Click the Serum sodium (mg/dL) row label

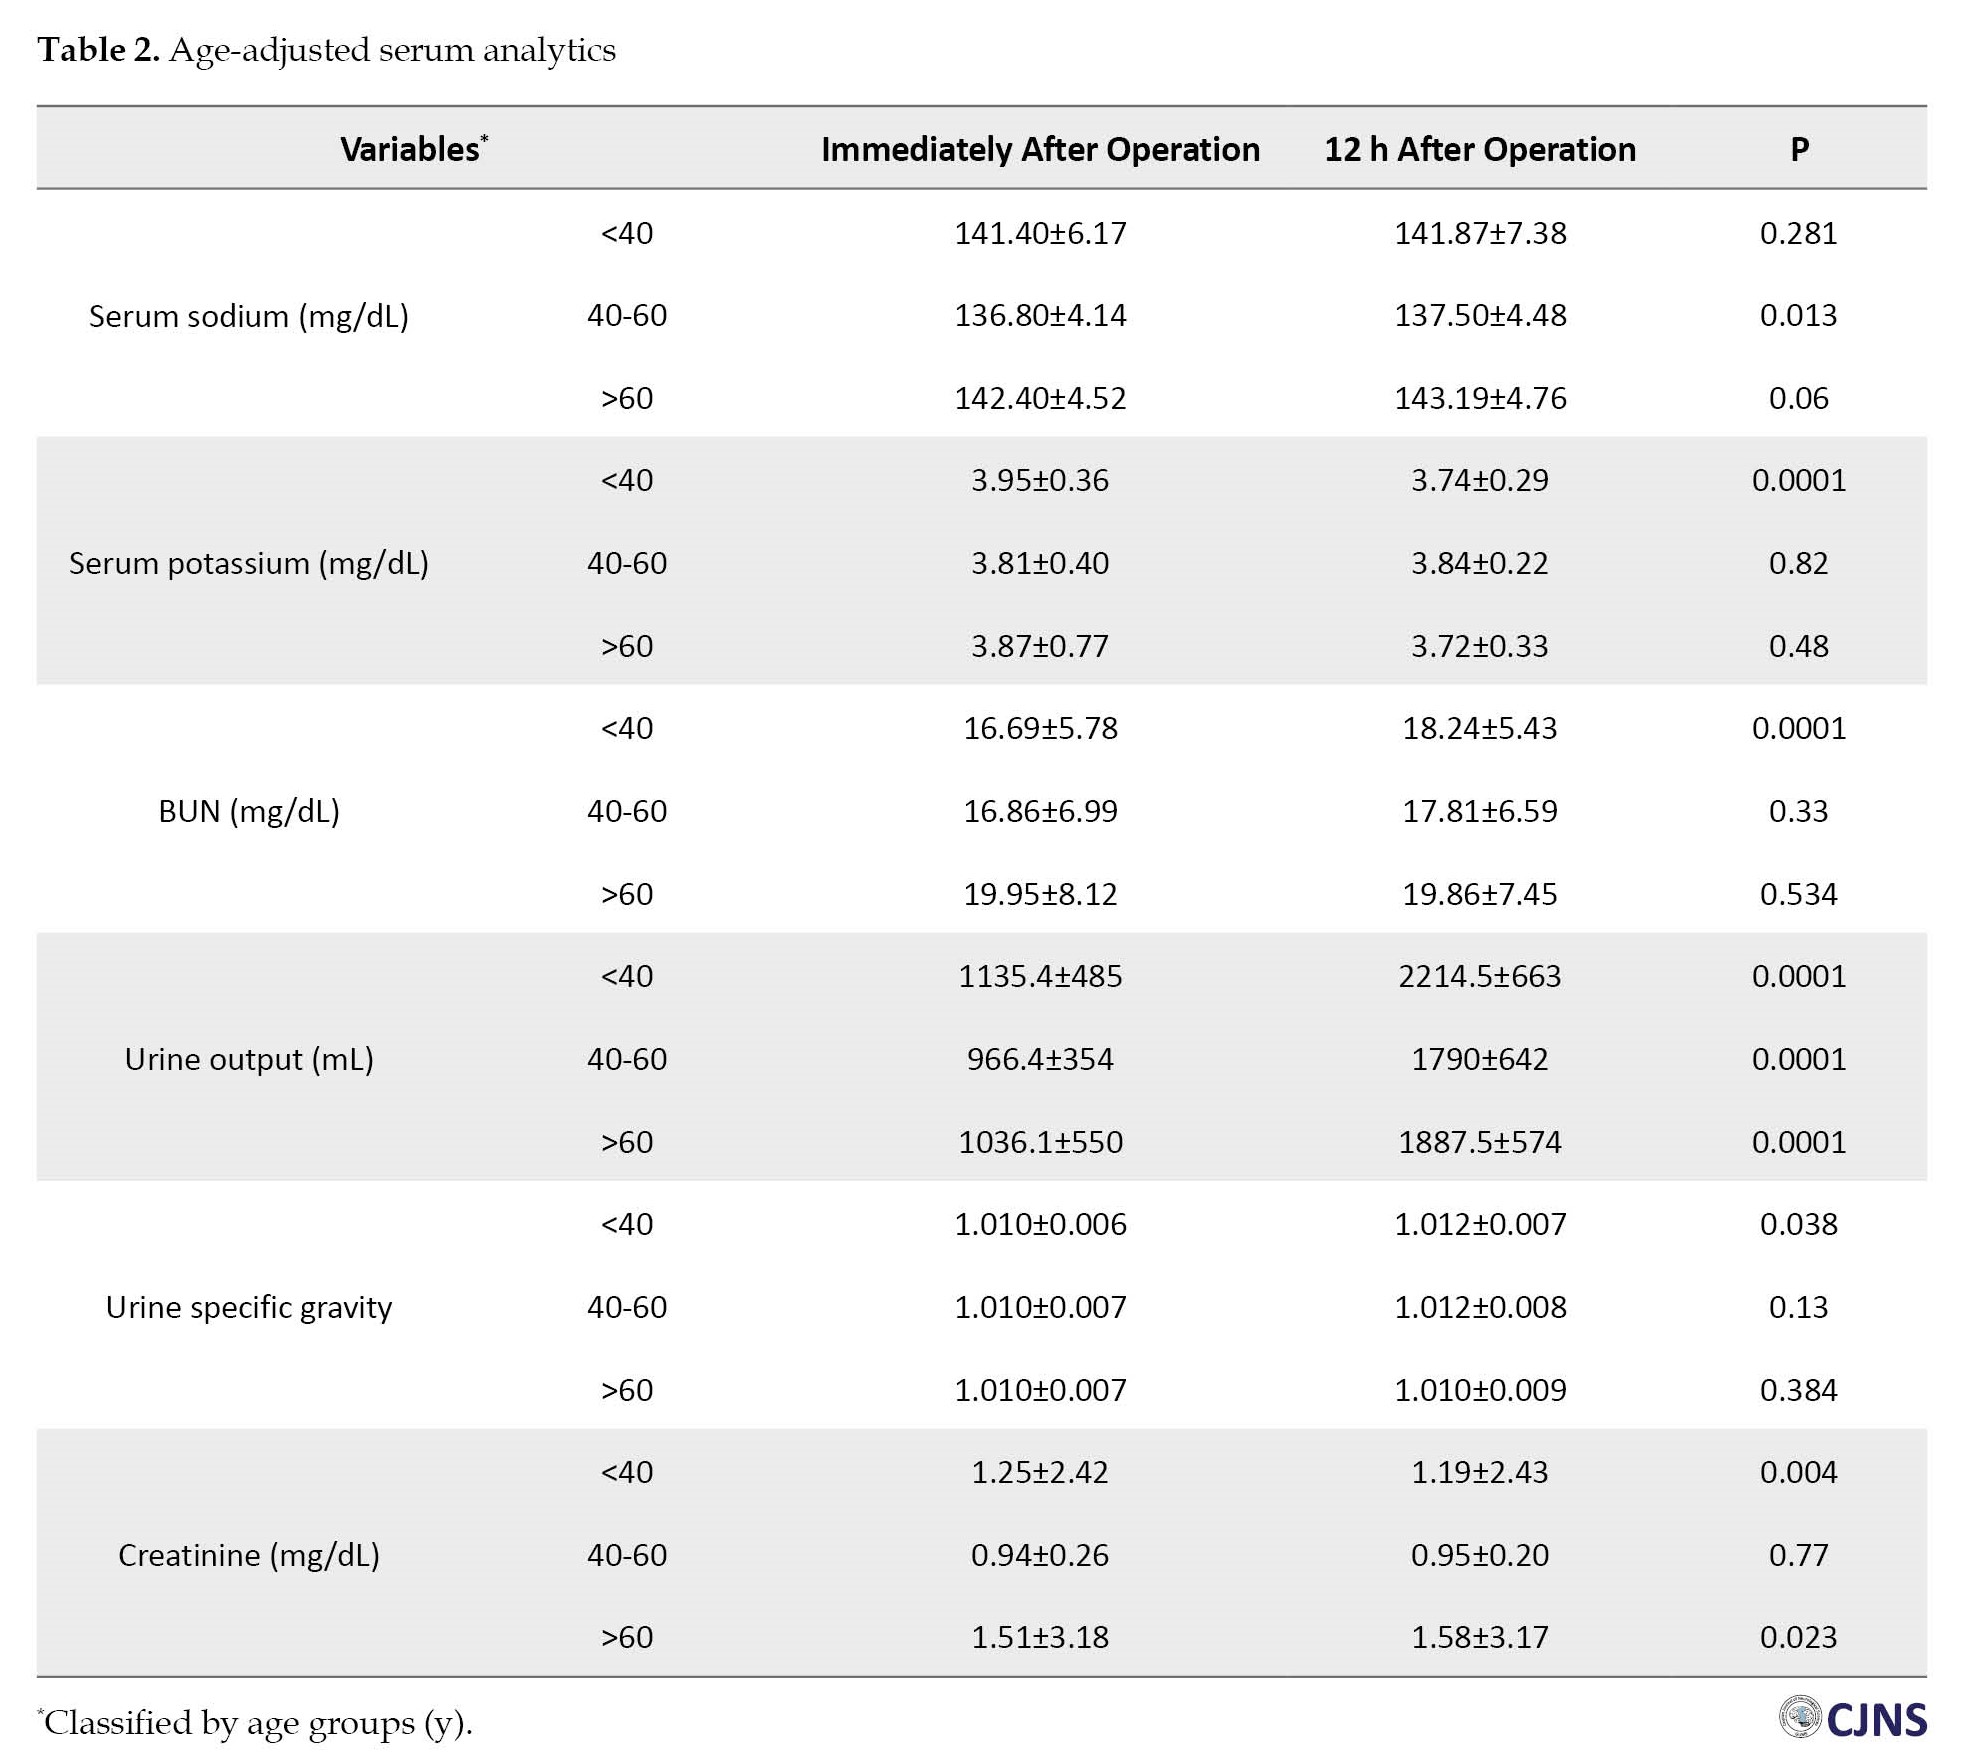249,316
